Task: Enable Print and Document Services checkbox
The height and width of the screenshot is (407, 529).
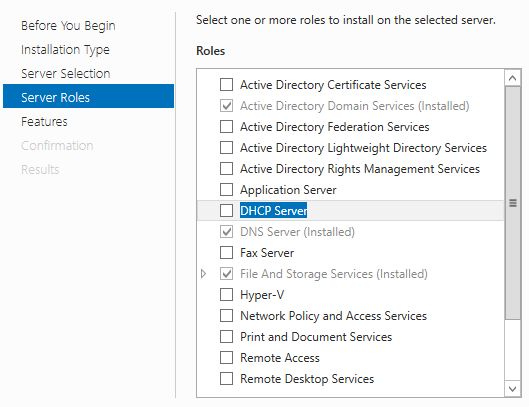Action: tap(226, 337)
